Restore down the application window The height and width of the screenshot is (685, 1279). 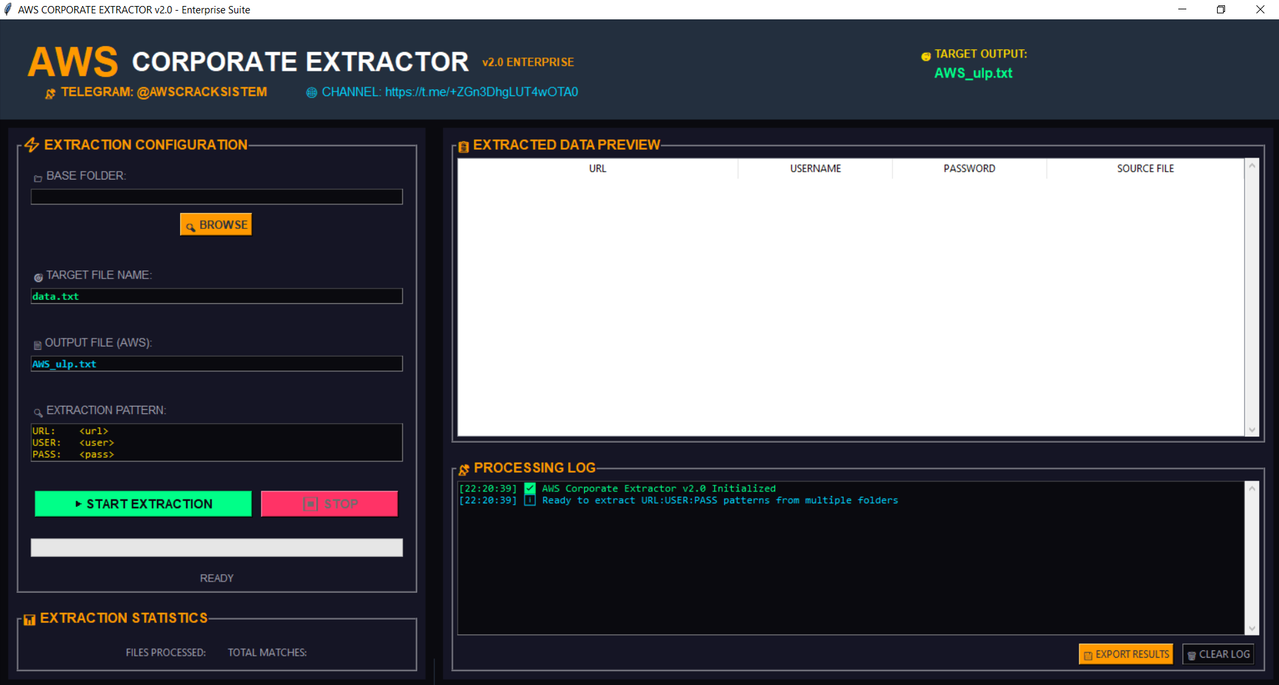click(1221, 9)
